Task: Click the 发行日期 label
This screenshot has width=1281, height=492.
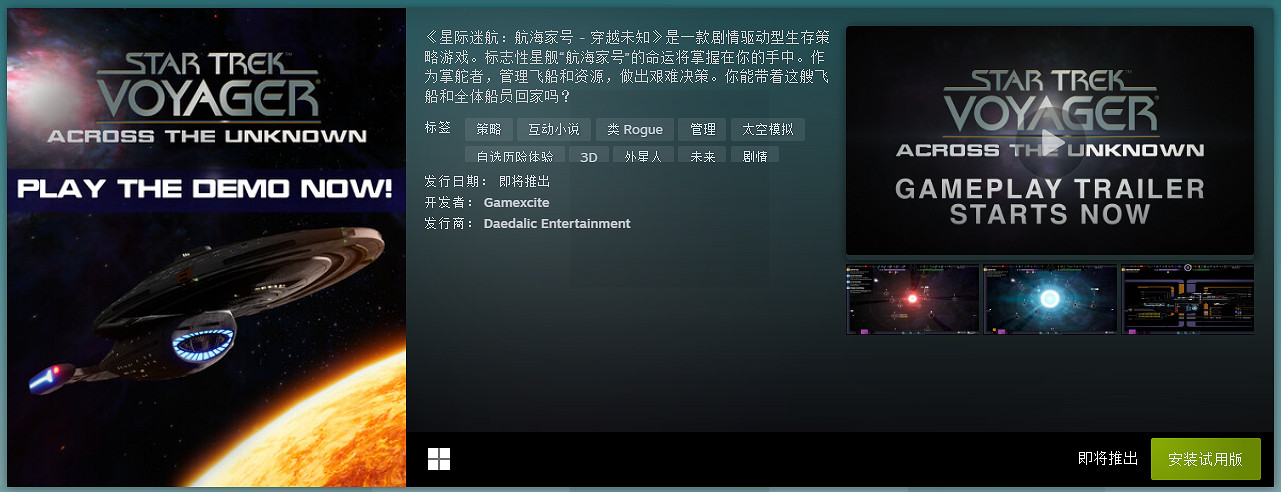Action: pos(457,181)
